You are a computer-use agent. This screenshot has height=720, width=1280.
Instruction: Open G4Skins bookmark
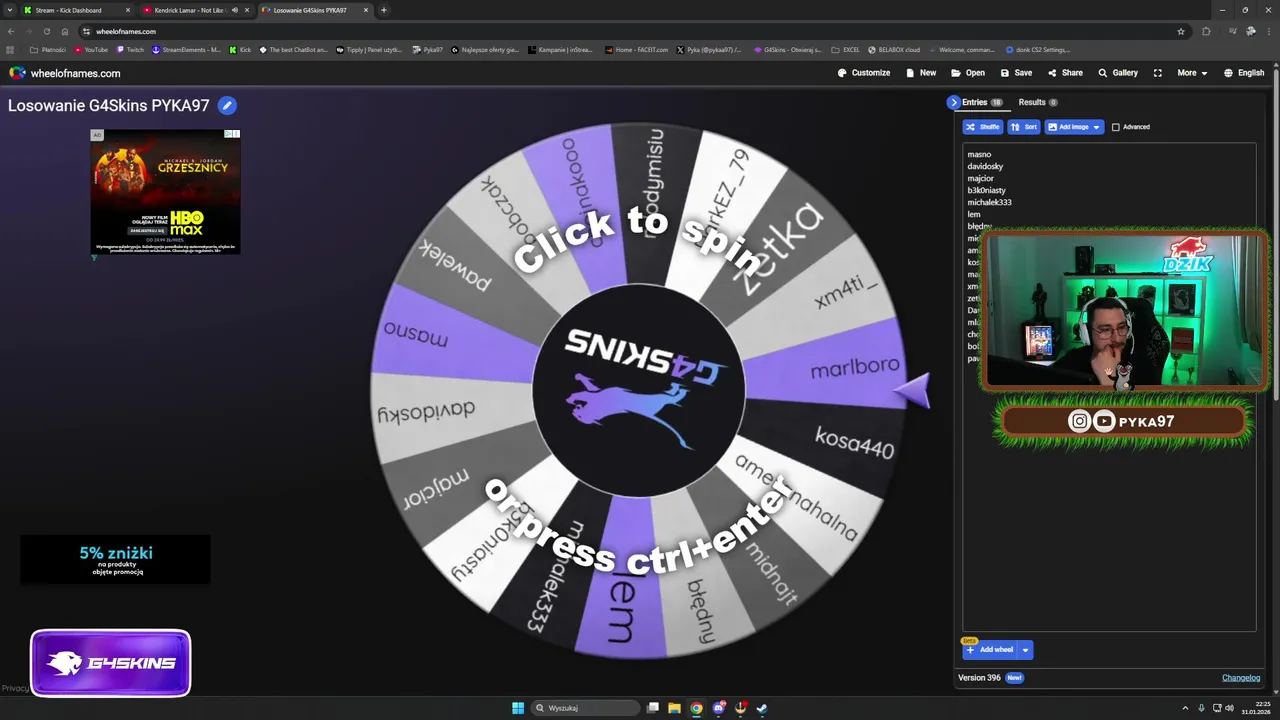coord(788,49)
